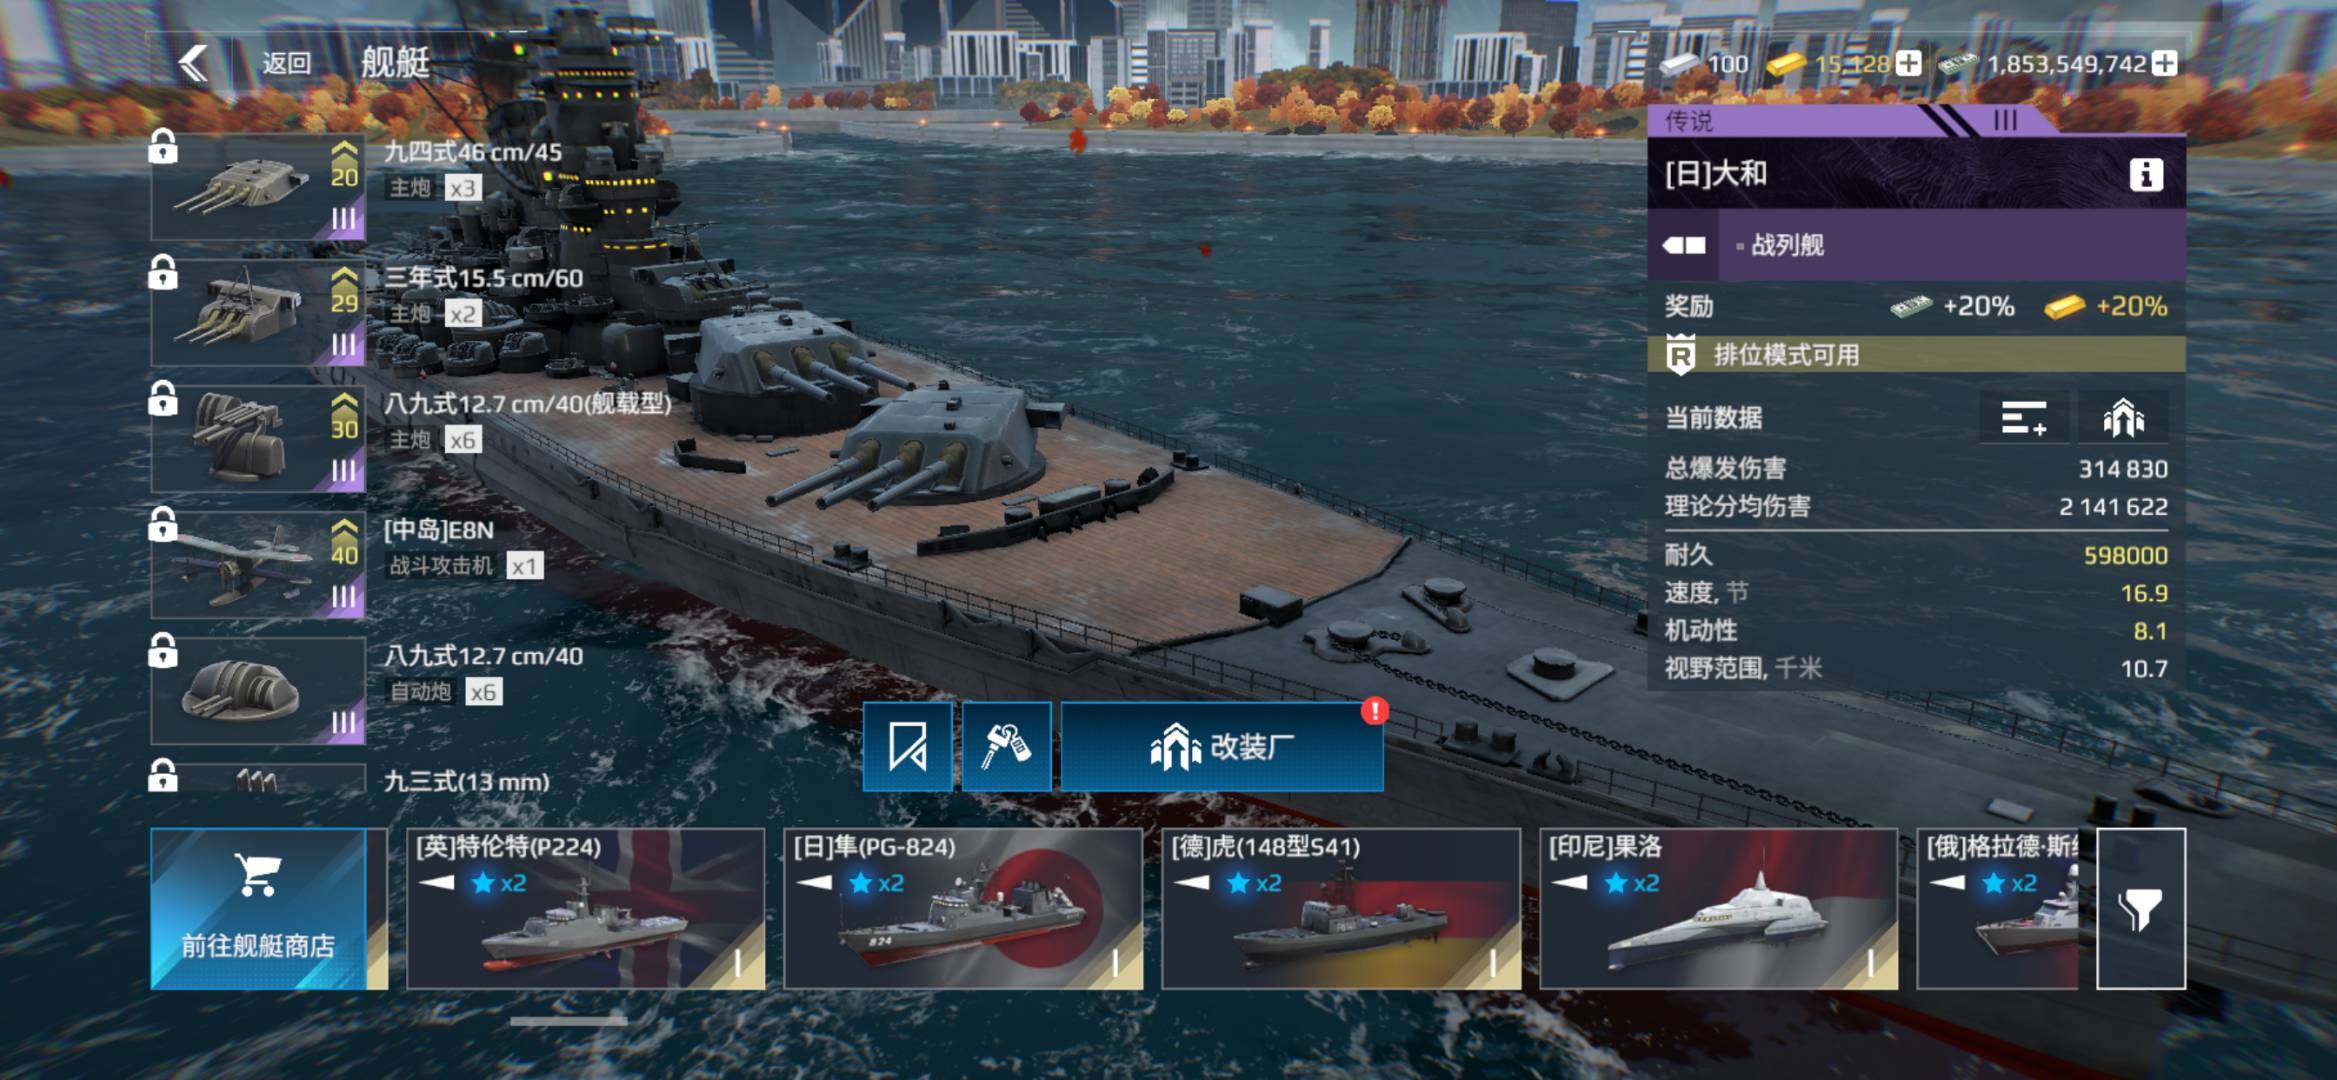Expand 八九式12.7 cm/40(舰载型) weapon slot
2337x1080 pixels.
click(258, 438)
